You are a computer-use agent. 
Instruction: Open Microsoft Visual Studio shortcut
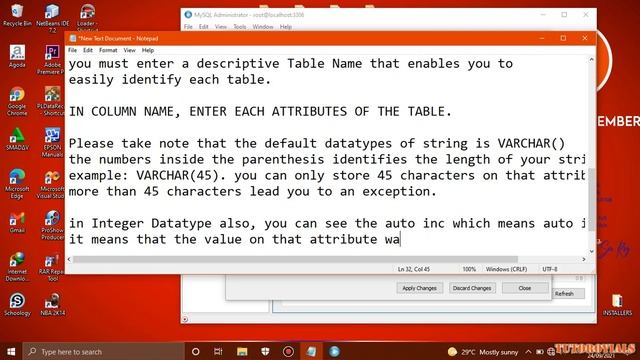(51, 184)
